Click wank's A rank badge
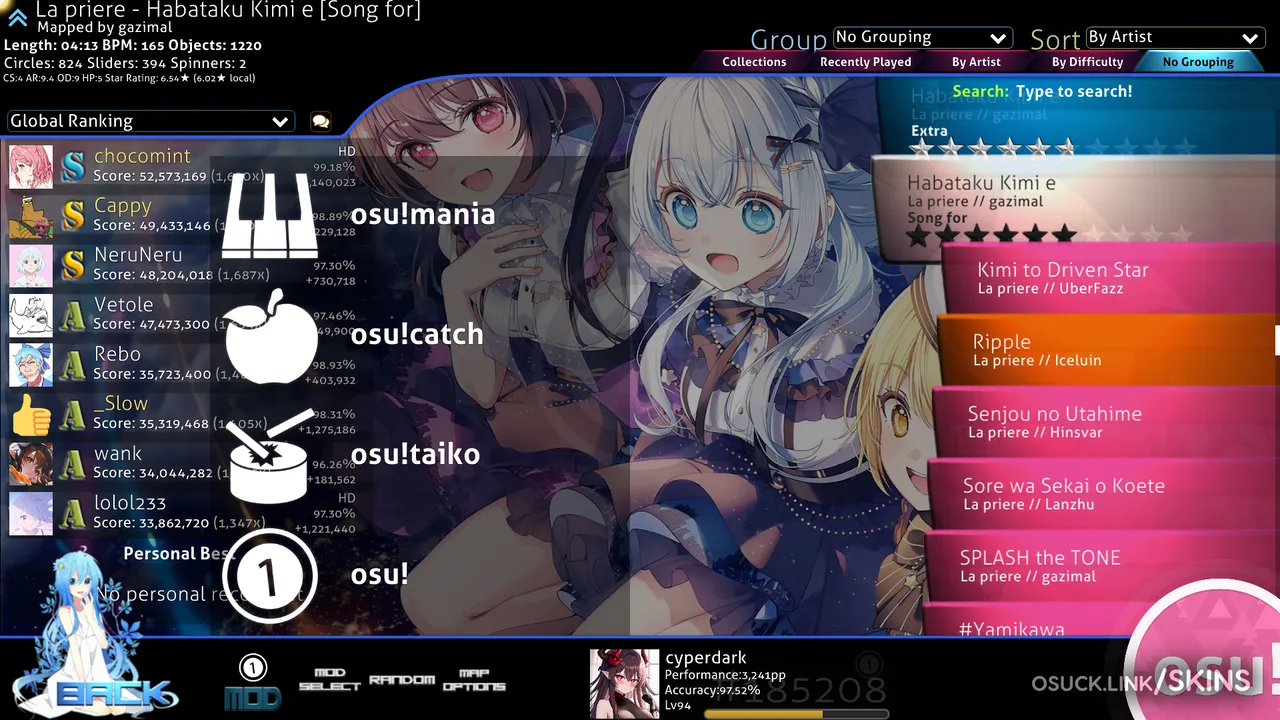Viewport: 1280px width, 720px height. point(73,464)
